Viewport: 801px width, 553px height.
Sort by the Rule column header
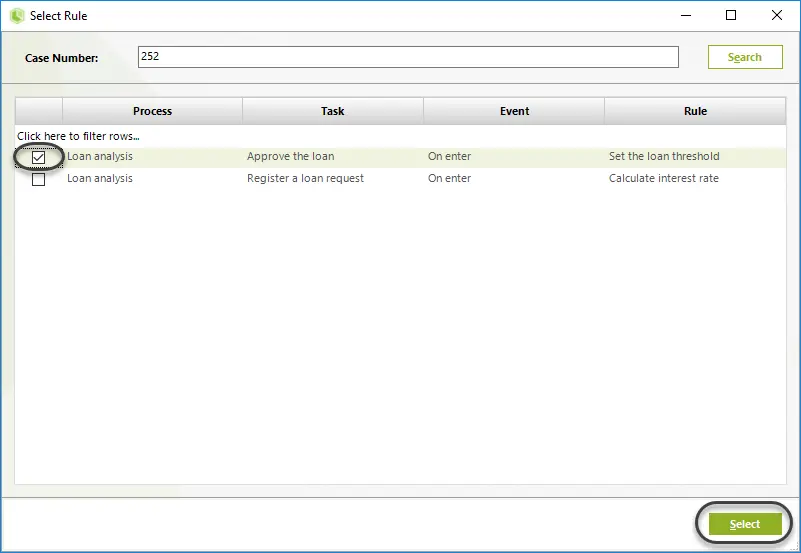click(x=695, y=111)
